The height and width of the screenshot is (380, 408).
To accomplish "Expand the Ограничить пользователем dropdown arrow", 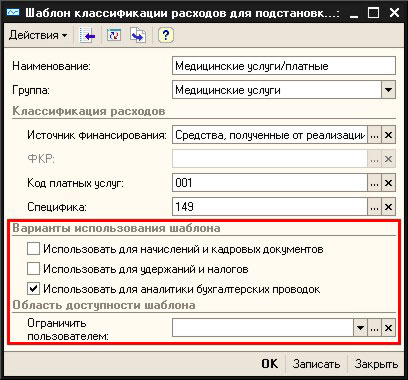I will (360, 328).
